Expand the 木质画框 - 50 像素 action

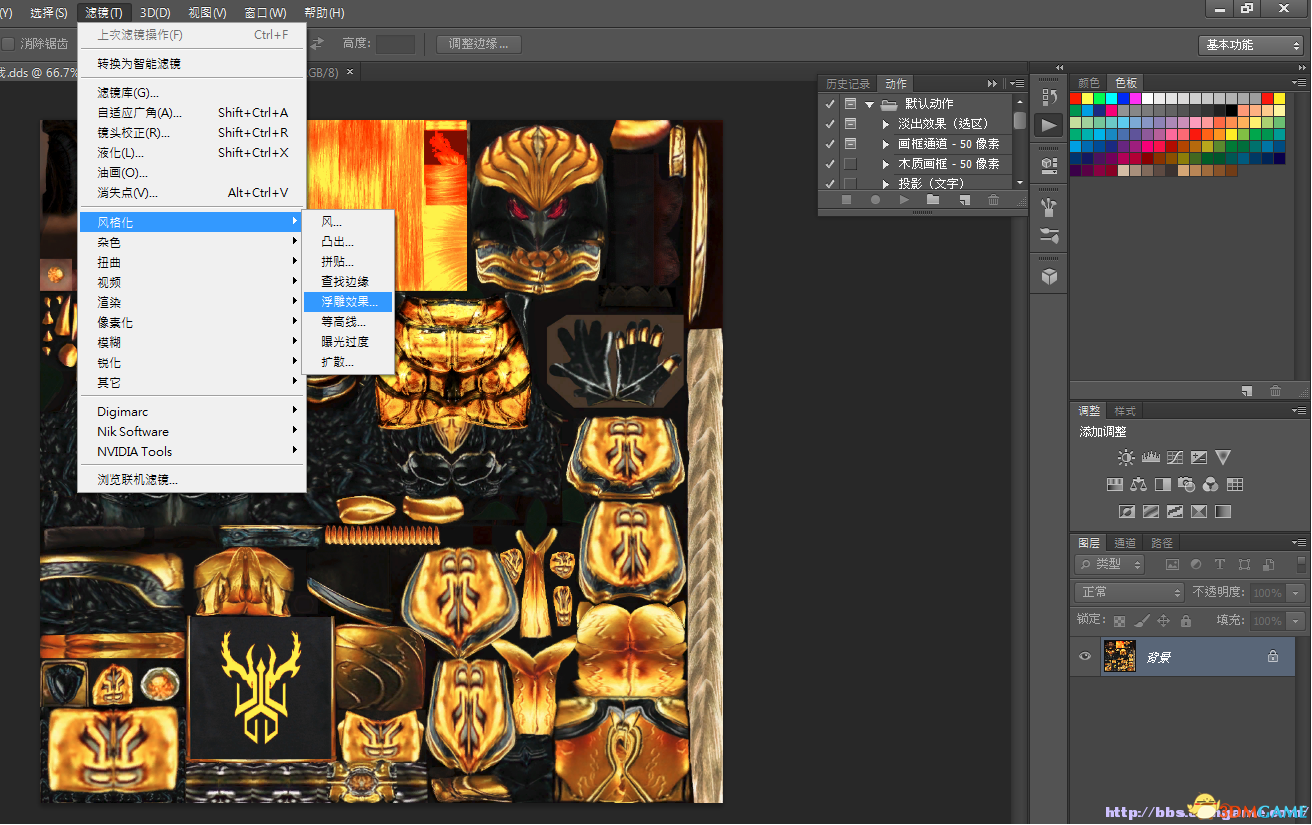(886, 164)
